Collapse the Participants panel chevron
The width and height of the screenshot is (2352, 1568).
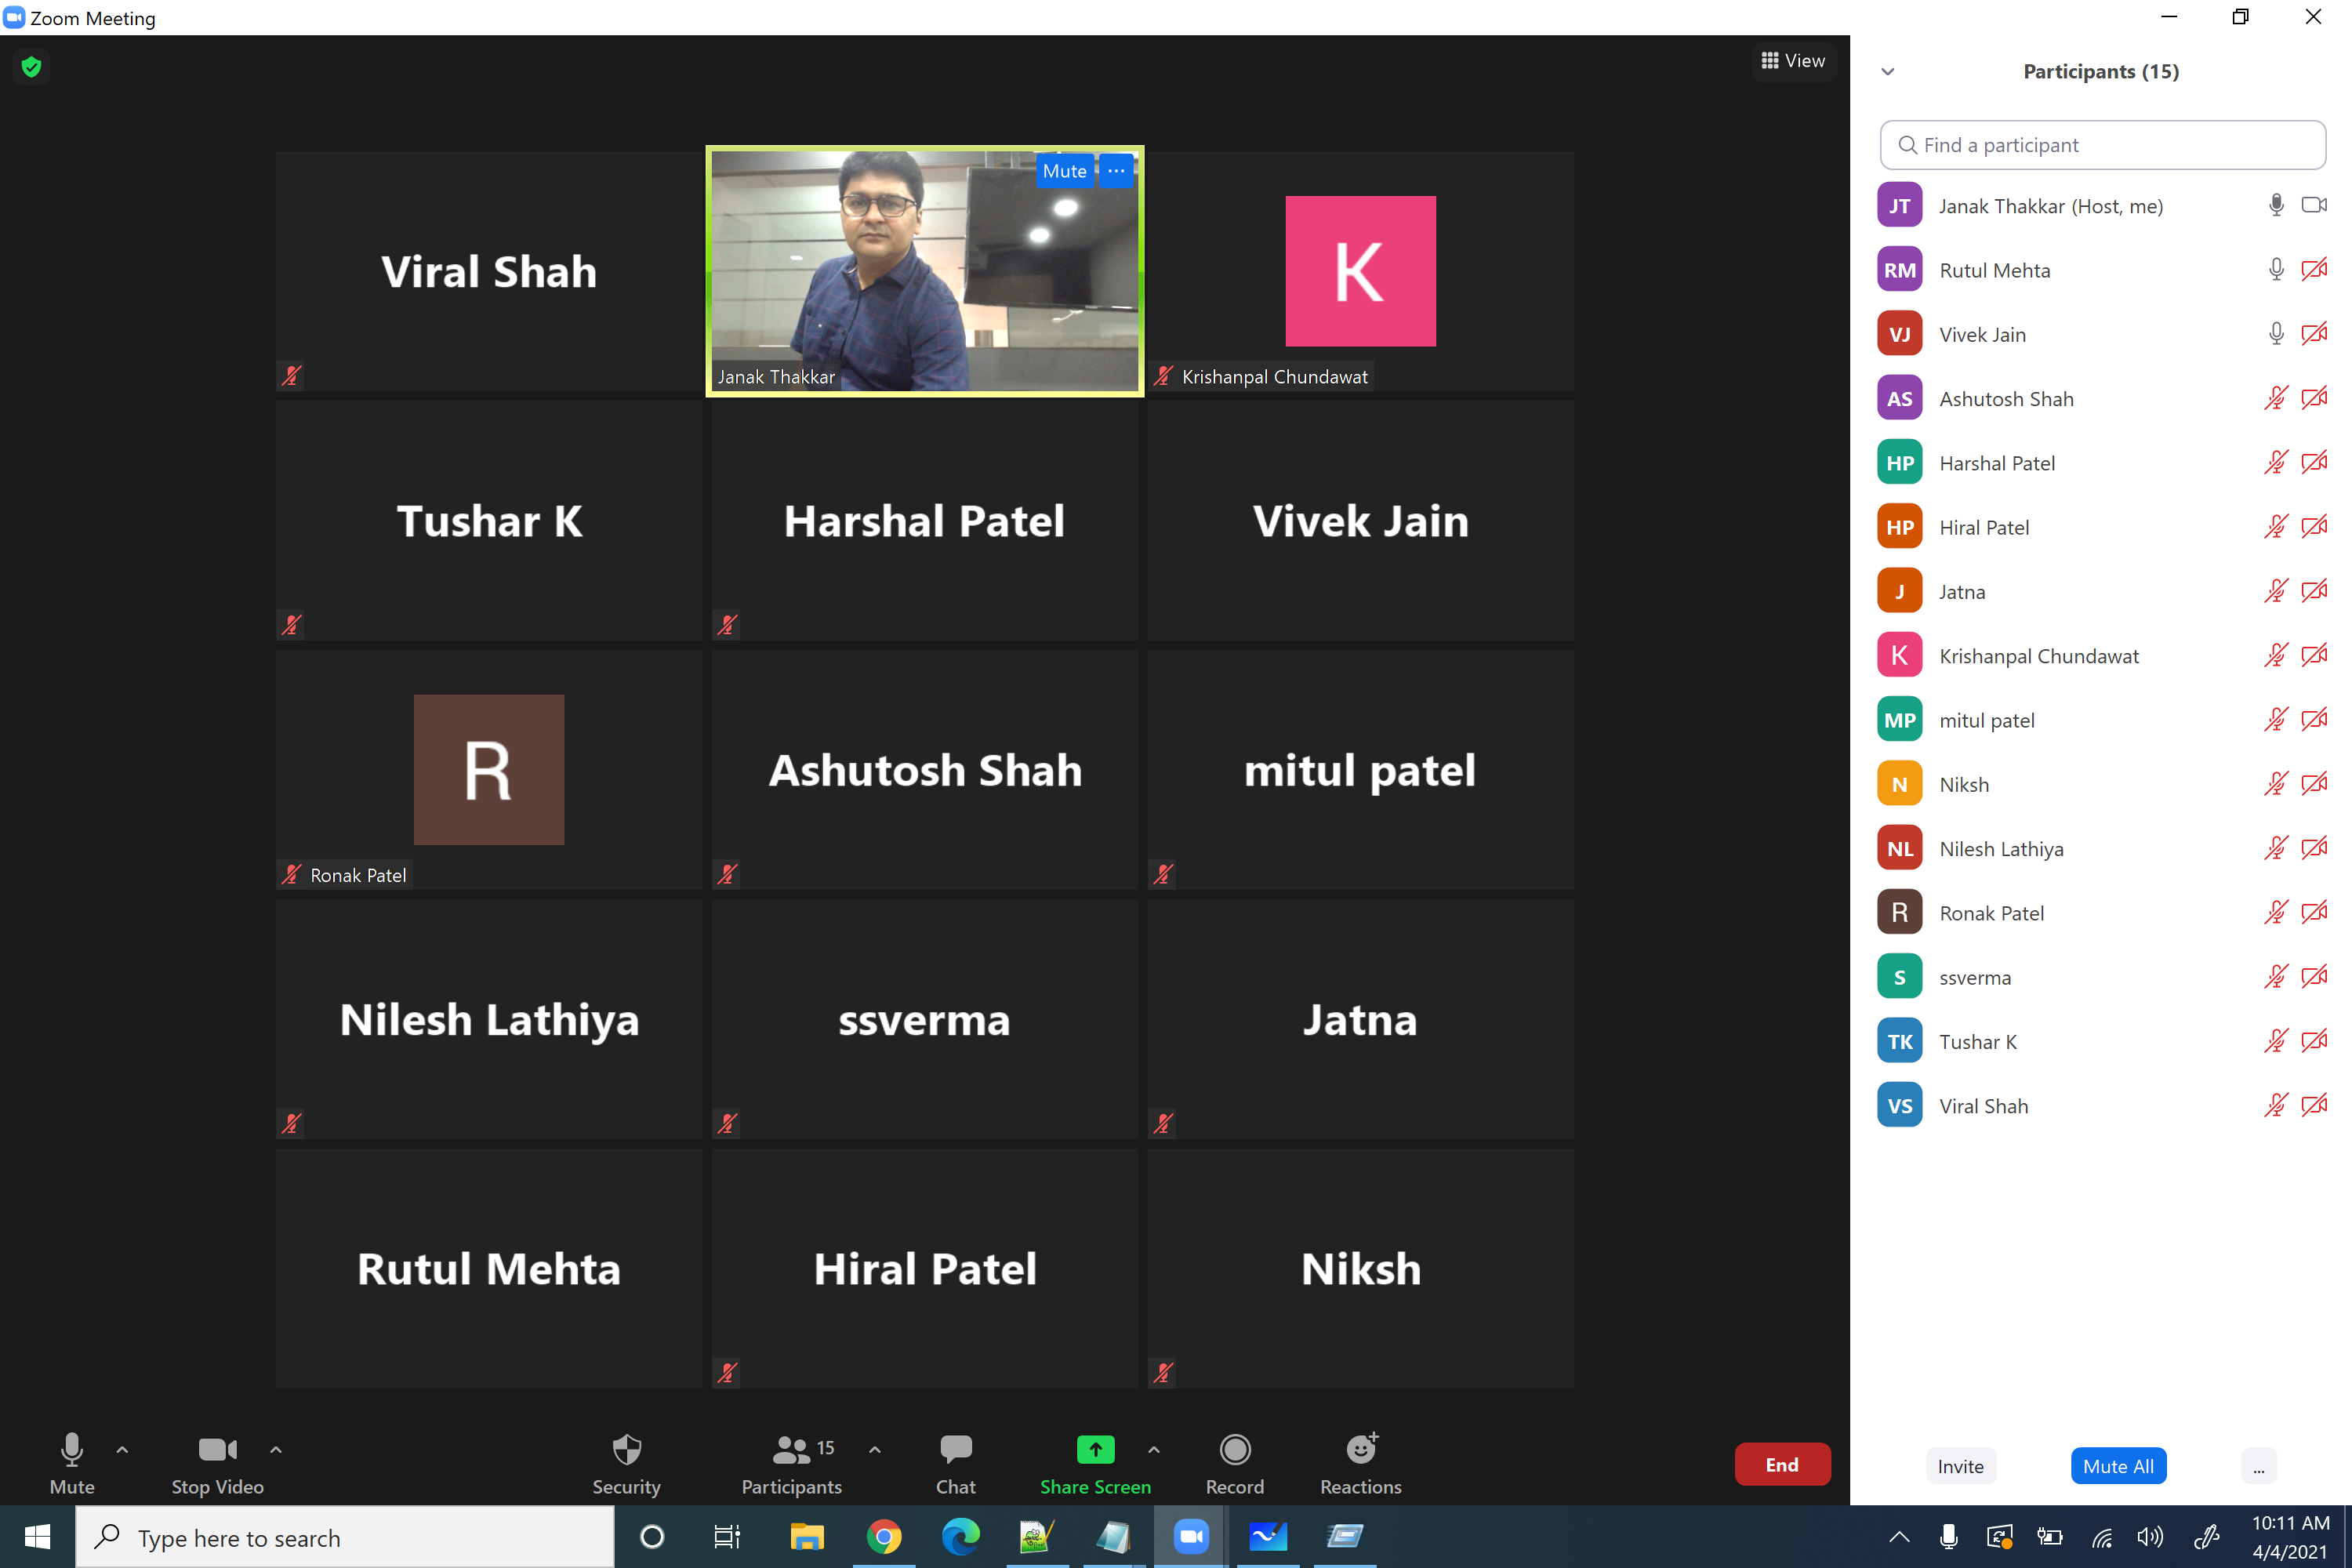[x=1887, y=72]
